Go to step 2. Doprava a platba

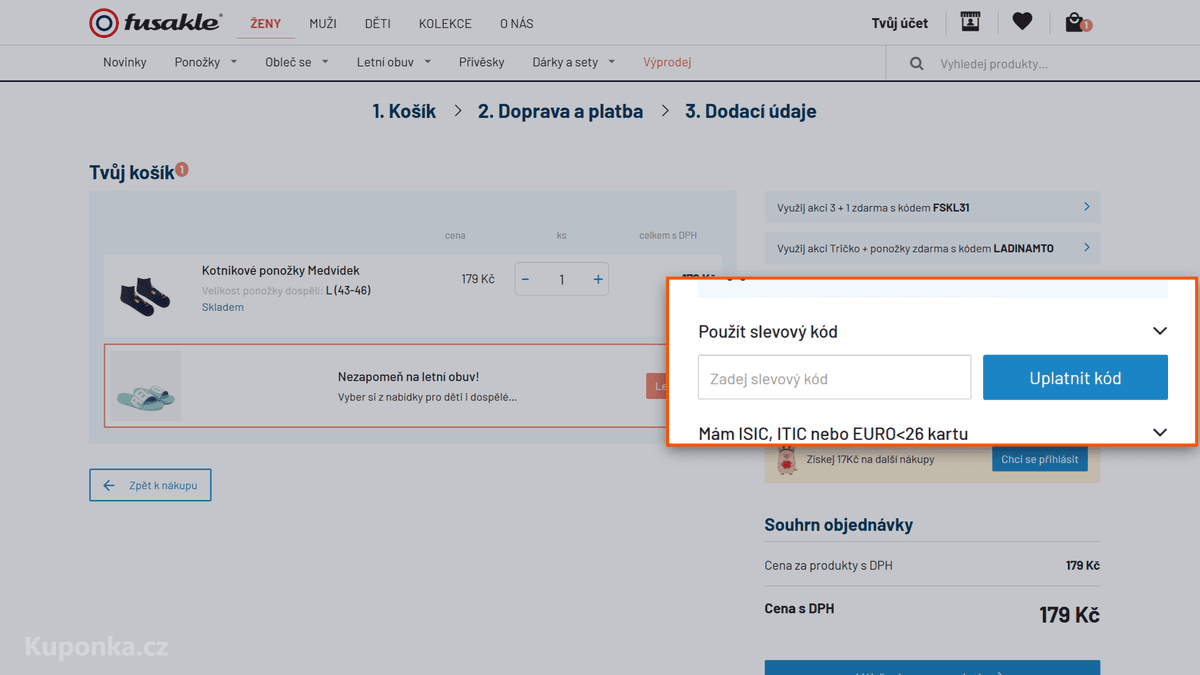560,111
